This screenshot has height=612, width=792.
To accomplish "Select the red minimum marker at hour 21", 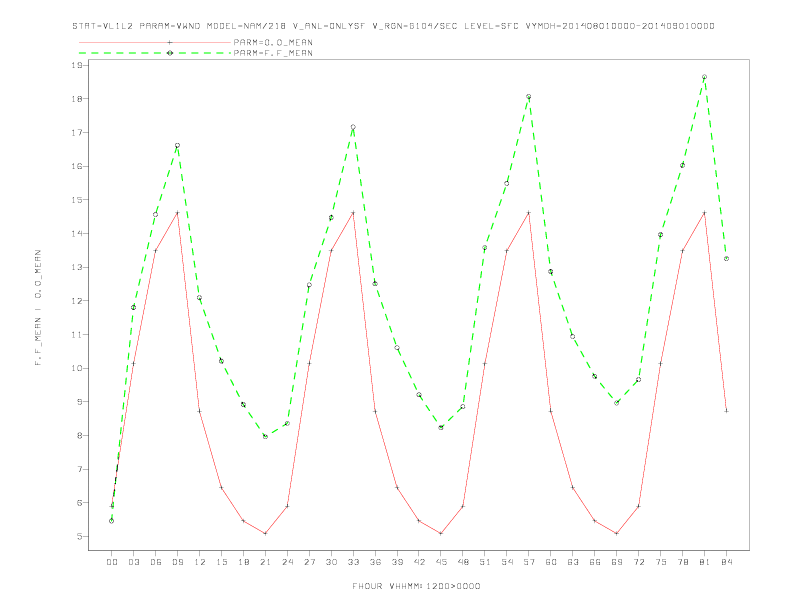I will (265, 533).
